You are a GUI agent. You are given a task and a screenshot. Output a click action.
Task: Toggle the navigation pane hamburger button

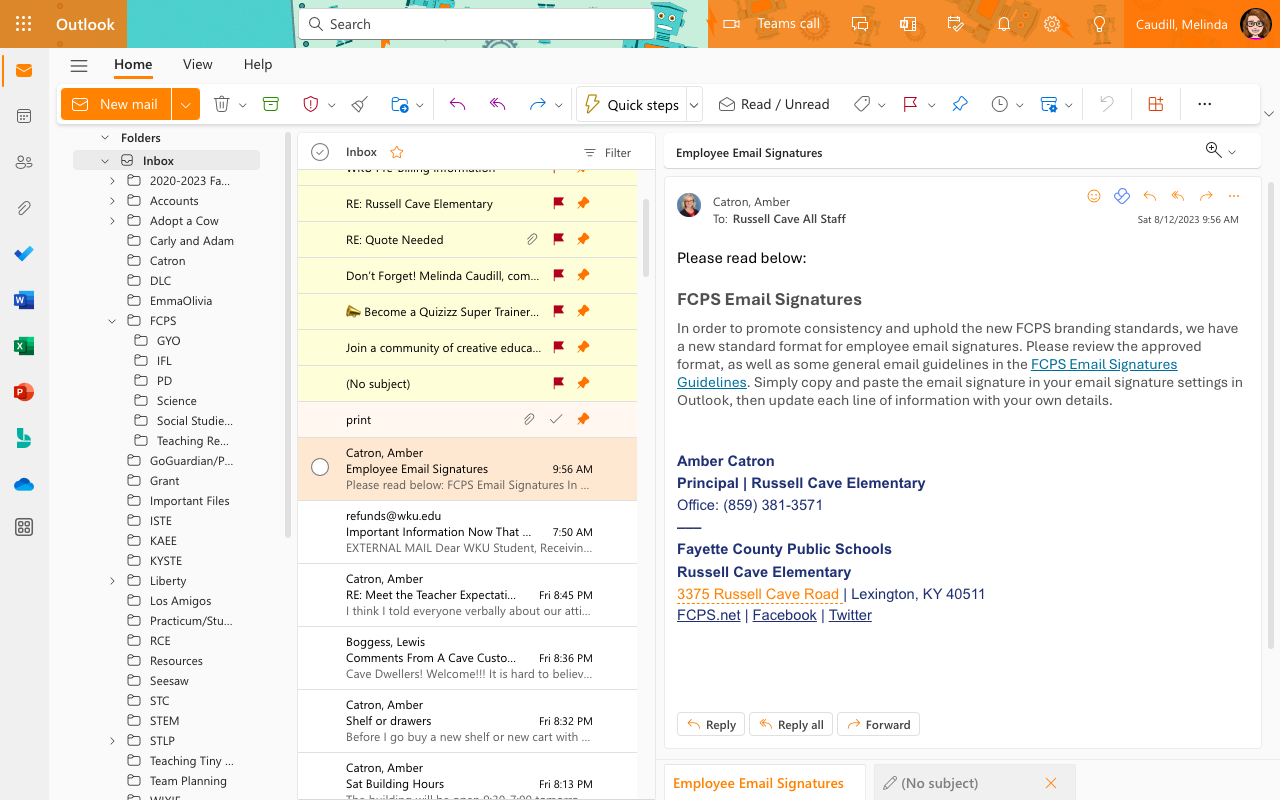pos(79,65)
